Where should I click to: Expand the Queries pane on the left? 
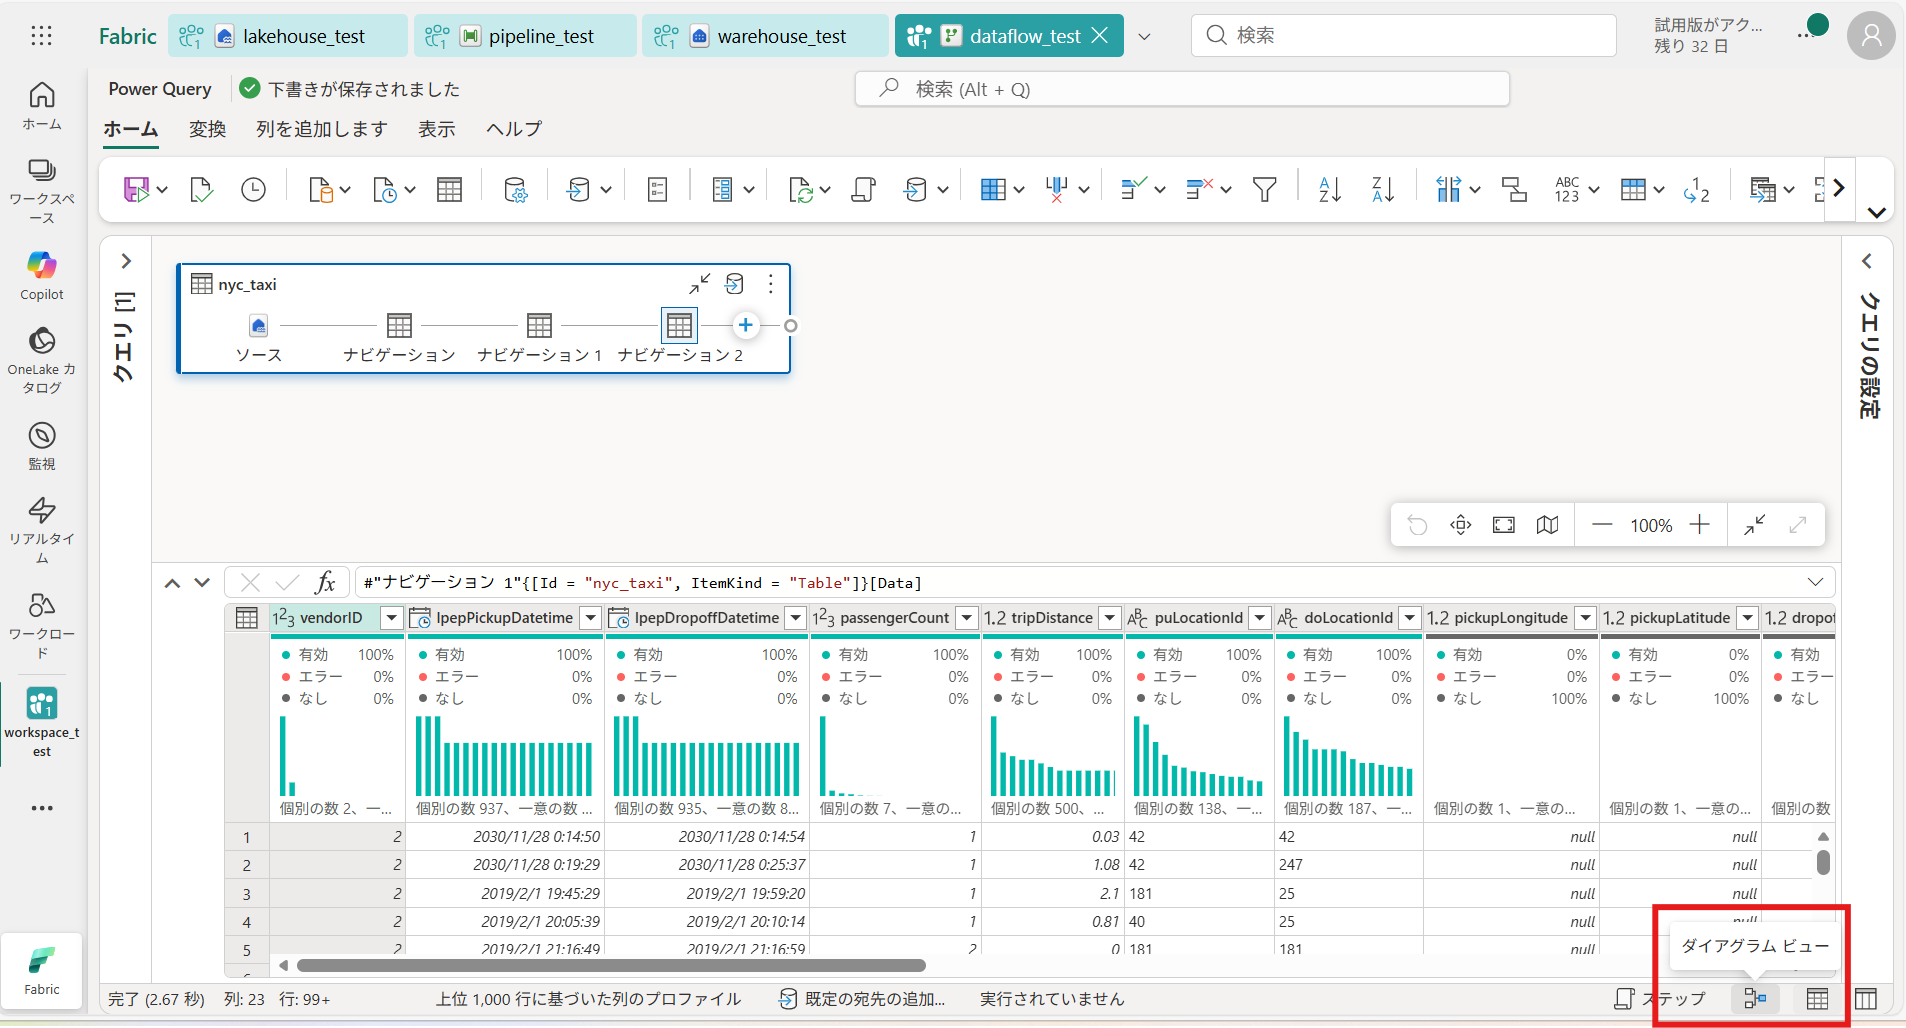[x=126, y=261]
